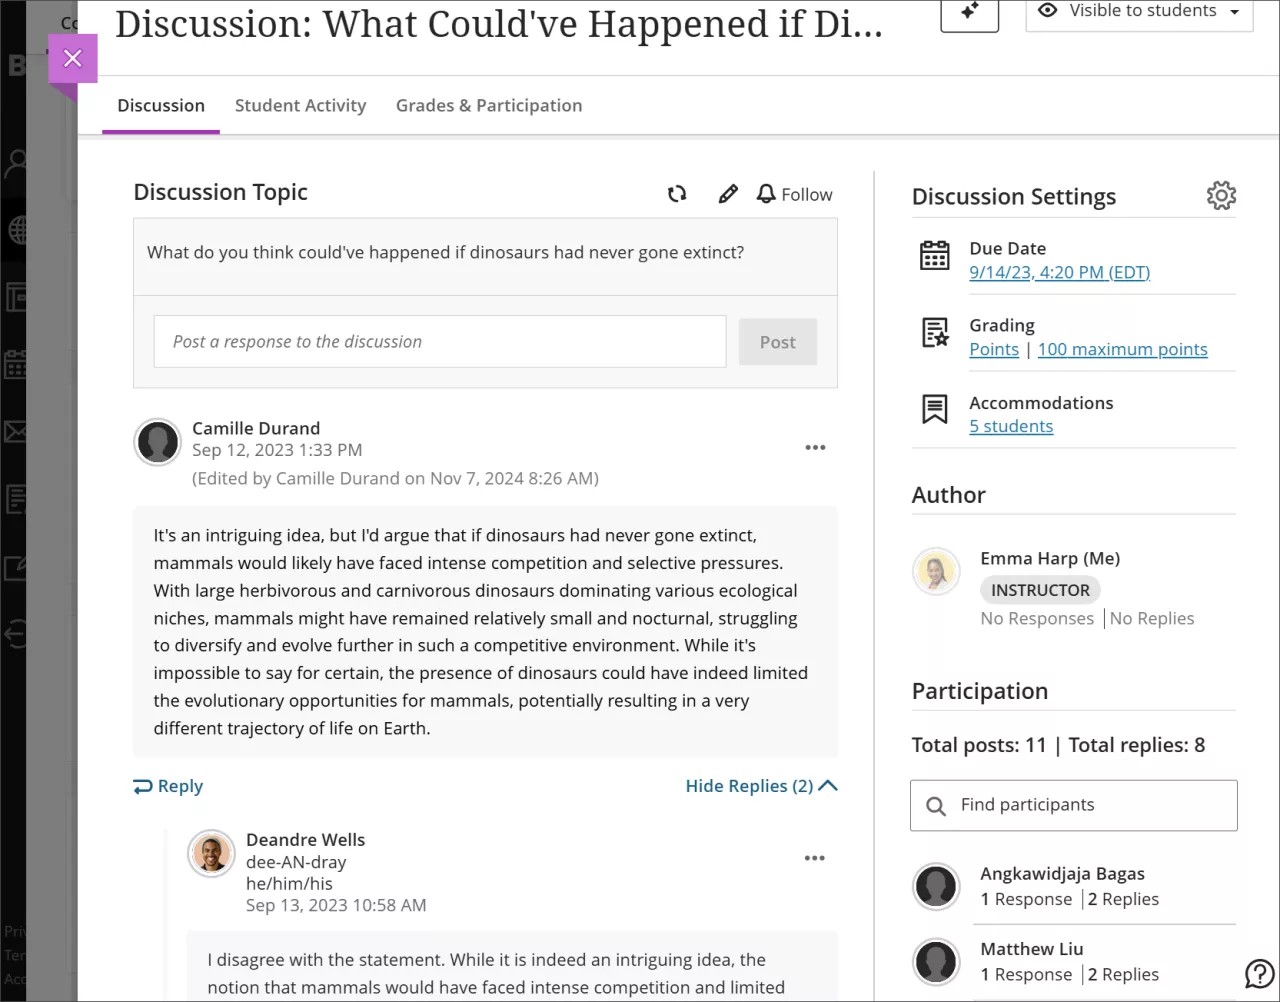Click the Post button
Viewport: 1280px width, 1002px height.
[777, 341]
